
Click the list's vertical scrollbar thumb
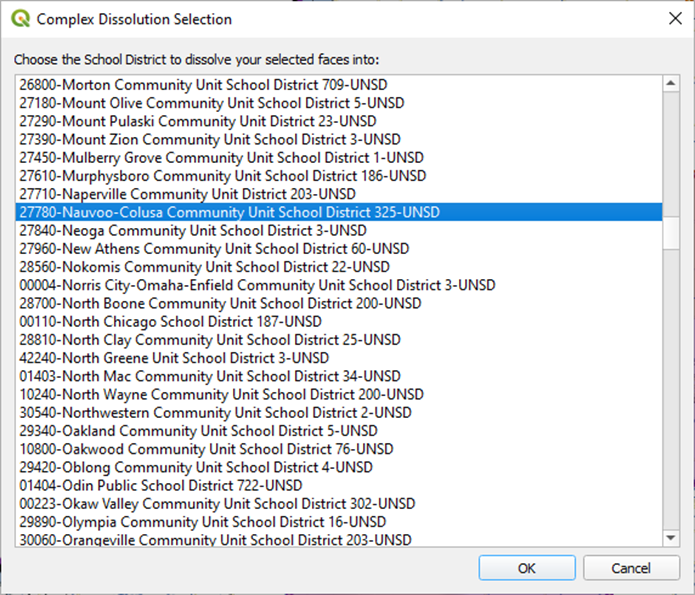click(671, 232)
